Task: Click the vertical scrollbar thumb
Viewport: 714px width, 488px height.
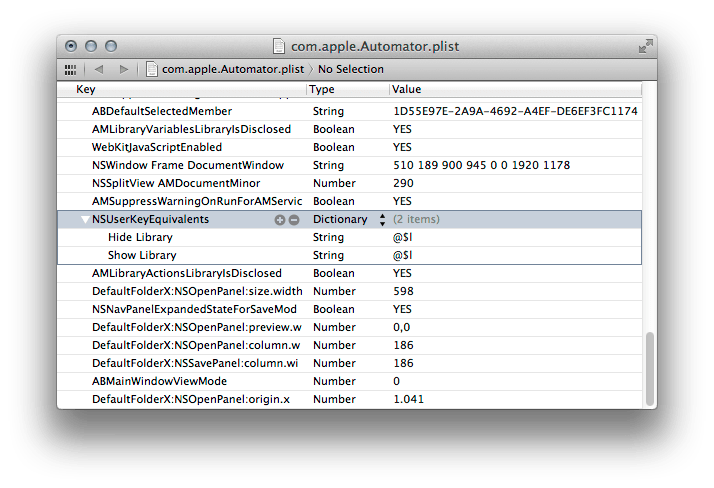Action: (650, 369)
